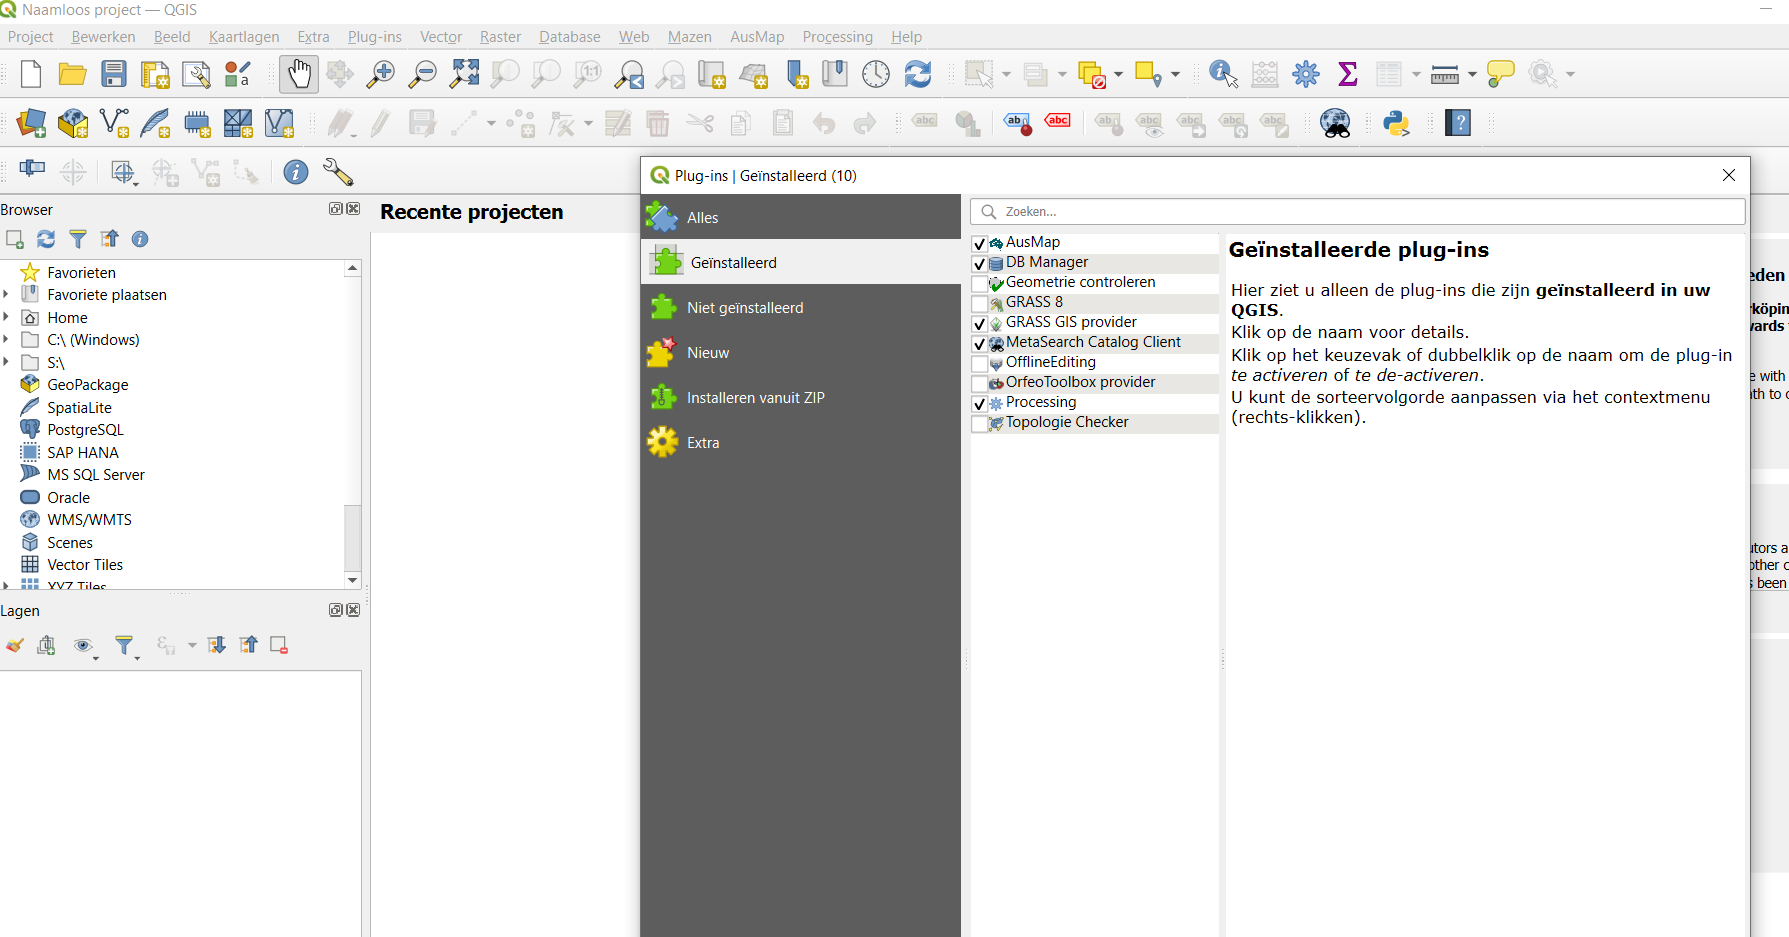
Task: Disable the AusMap plugin checkbox
Action: coord(980,243)
